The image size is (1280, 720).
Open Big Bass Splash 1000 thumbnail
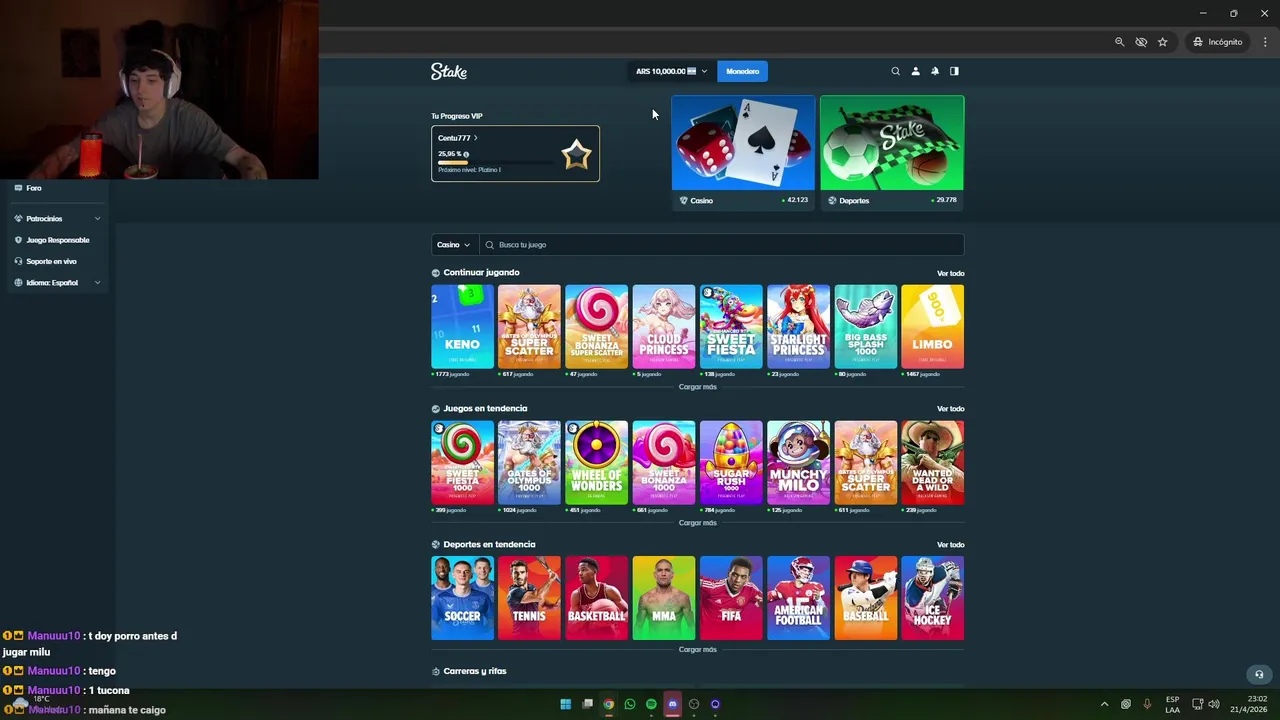[x=865, y=327]
